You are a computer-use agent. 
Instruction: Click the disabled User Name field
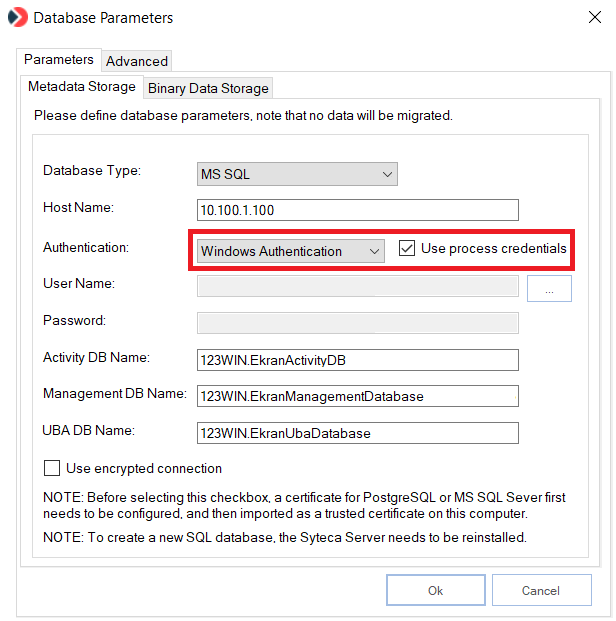point(358,288)
